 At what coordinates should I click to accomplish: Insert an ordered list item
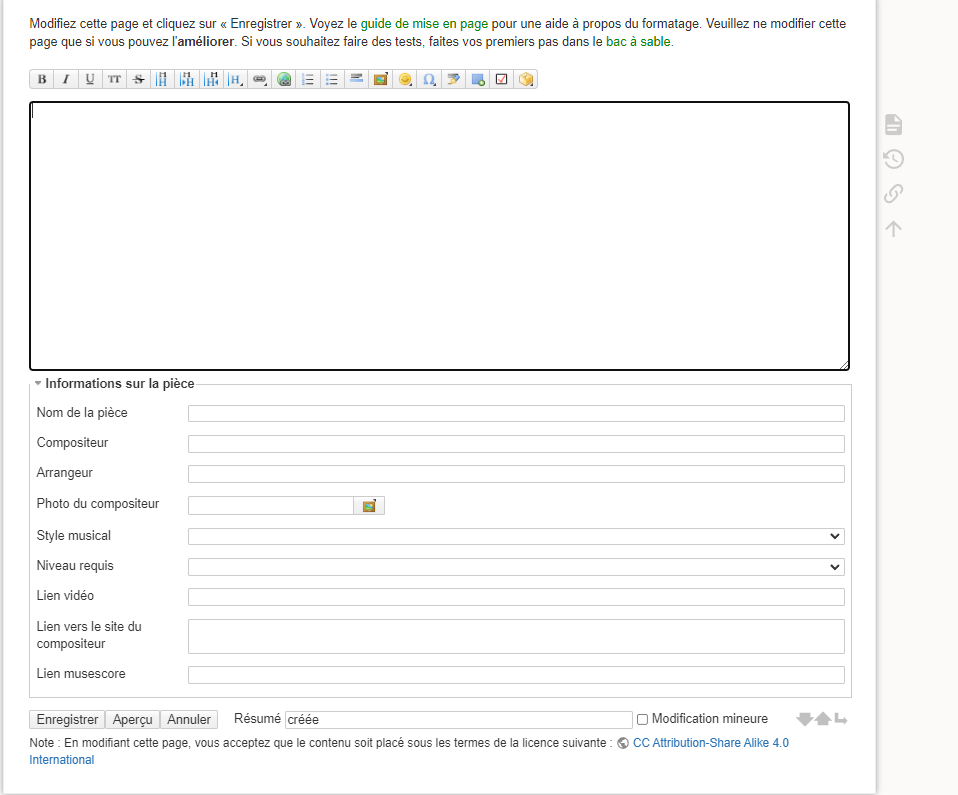tap(308, 79)
